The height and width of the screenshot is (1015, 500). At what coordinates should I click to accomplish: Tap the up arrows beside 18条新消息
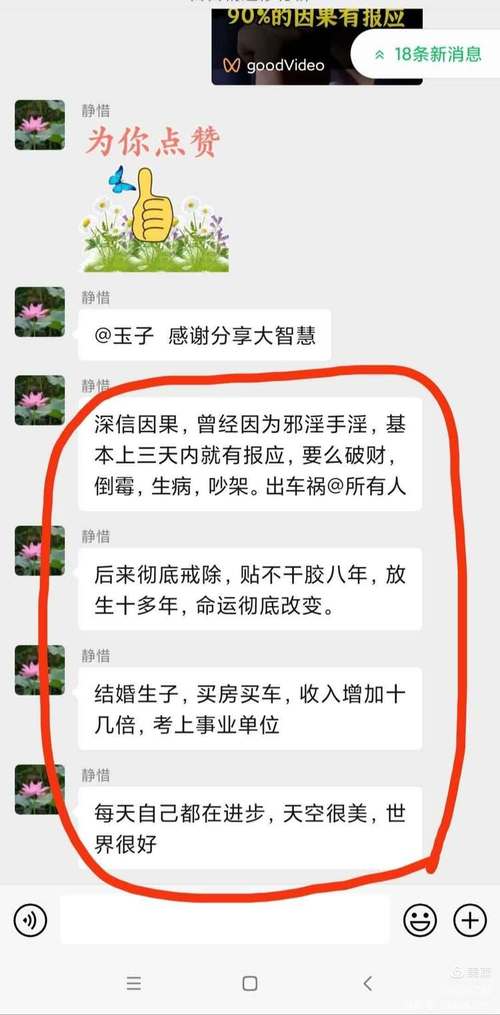380,55
